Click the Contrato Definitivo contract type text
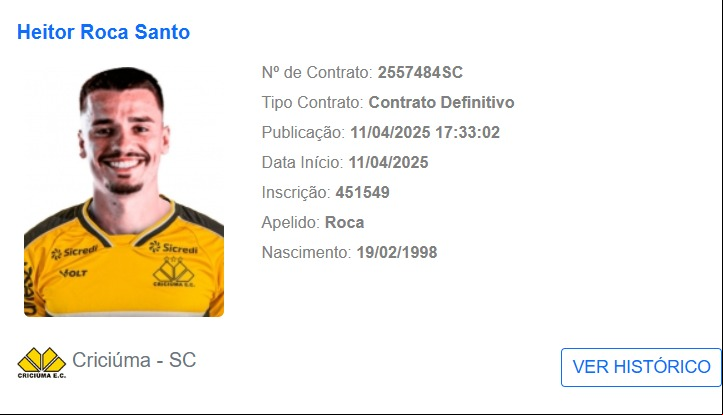This screenshot has height=415, width=723. [441, 102]
